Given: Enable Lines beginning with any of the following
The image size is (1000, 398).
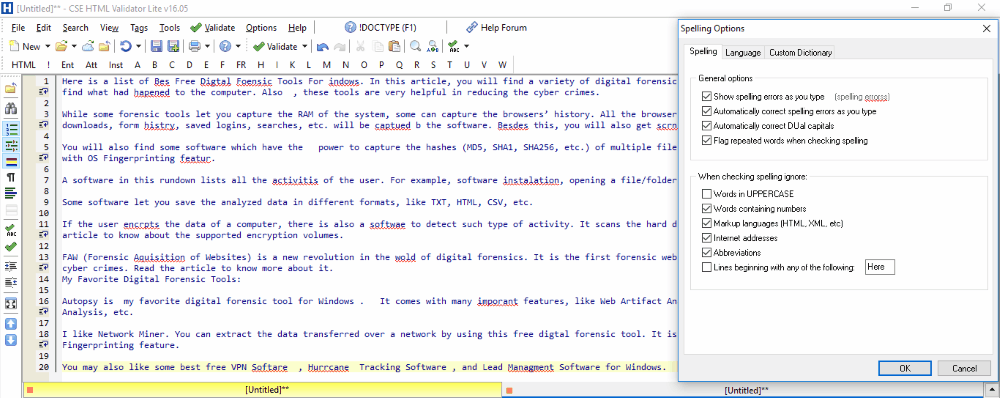Looking at the screenshot, I should coord(706,267).
